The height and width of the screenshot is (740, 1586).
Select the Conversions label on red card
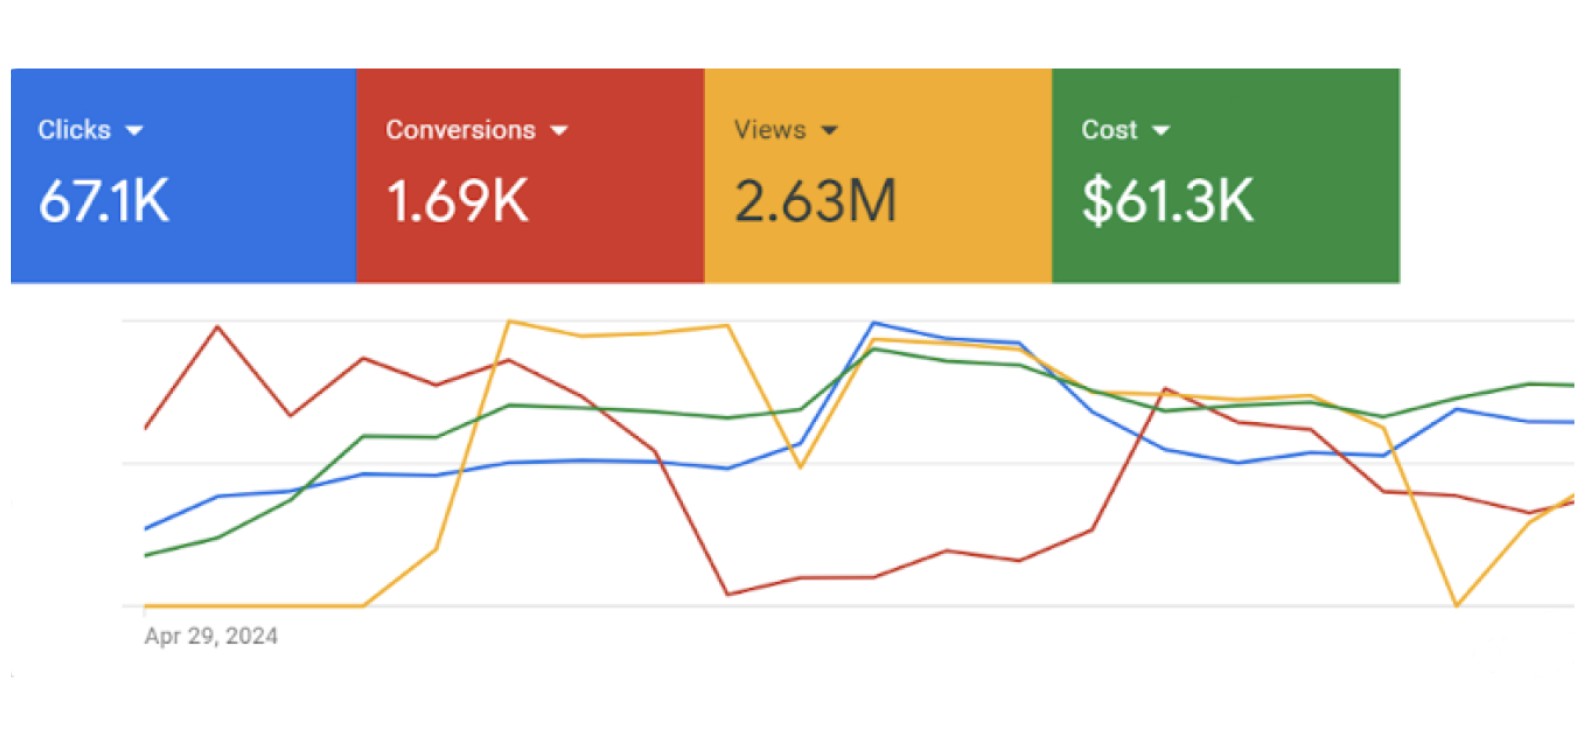(x=460, y=130)
